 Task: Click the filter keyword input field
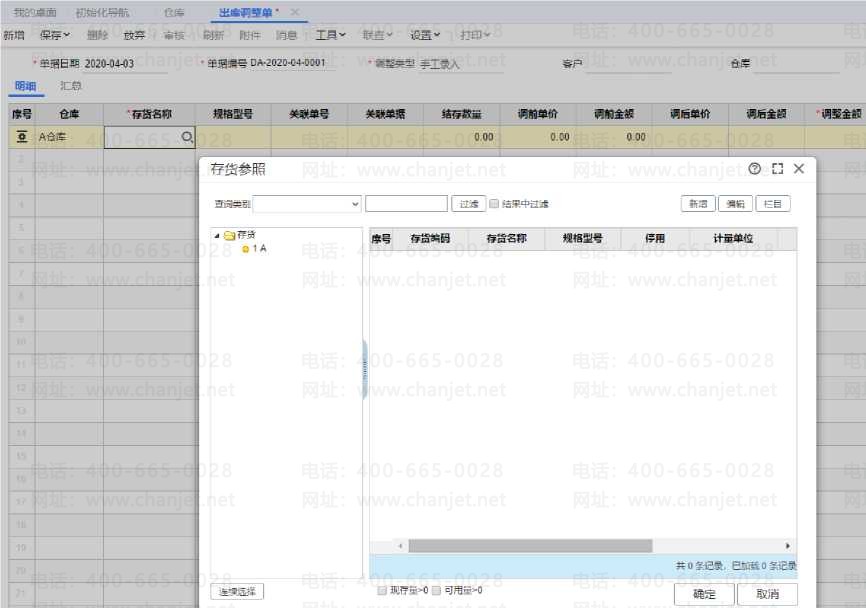click(406, 204)
